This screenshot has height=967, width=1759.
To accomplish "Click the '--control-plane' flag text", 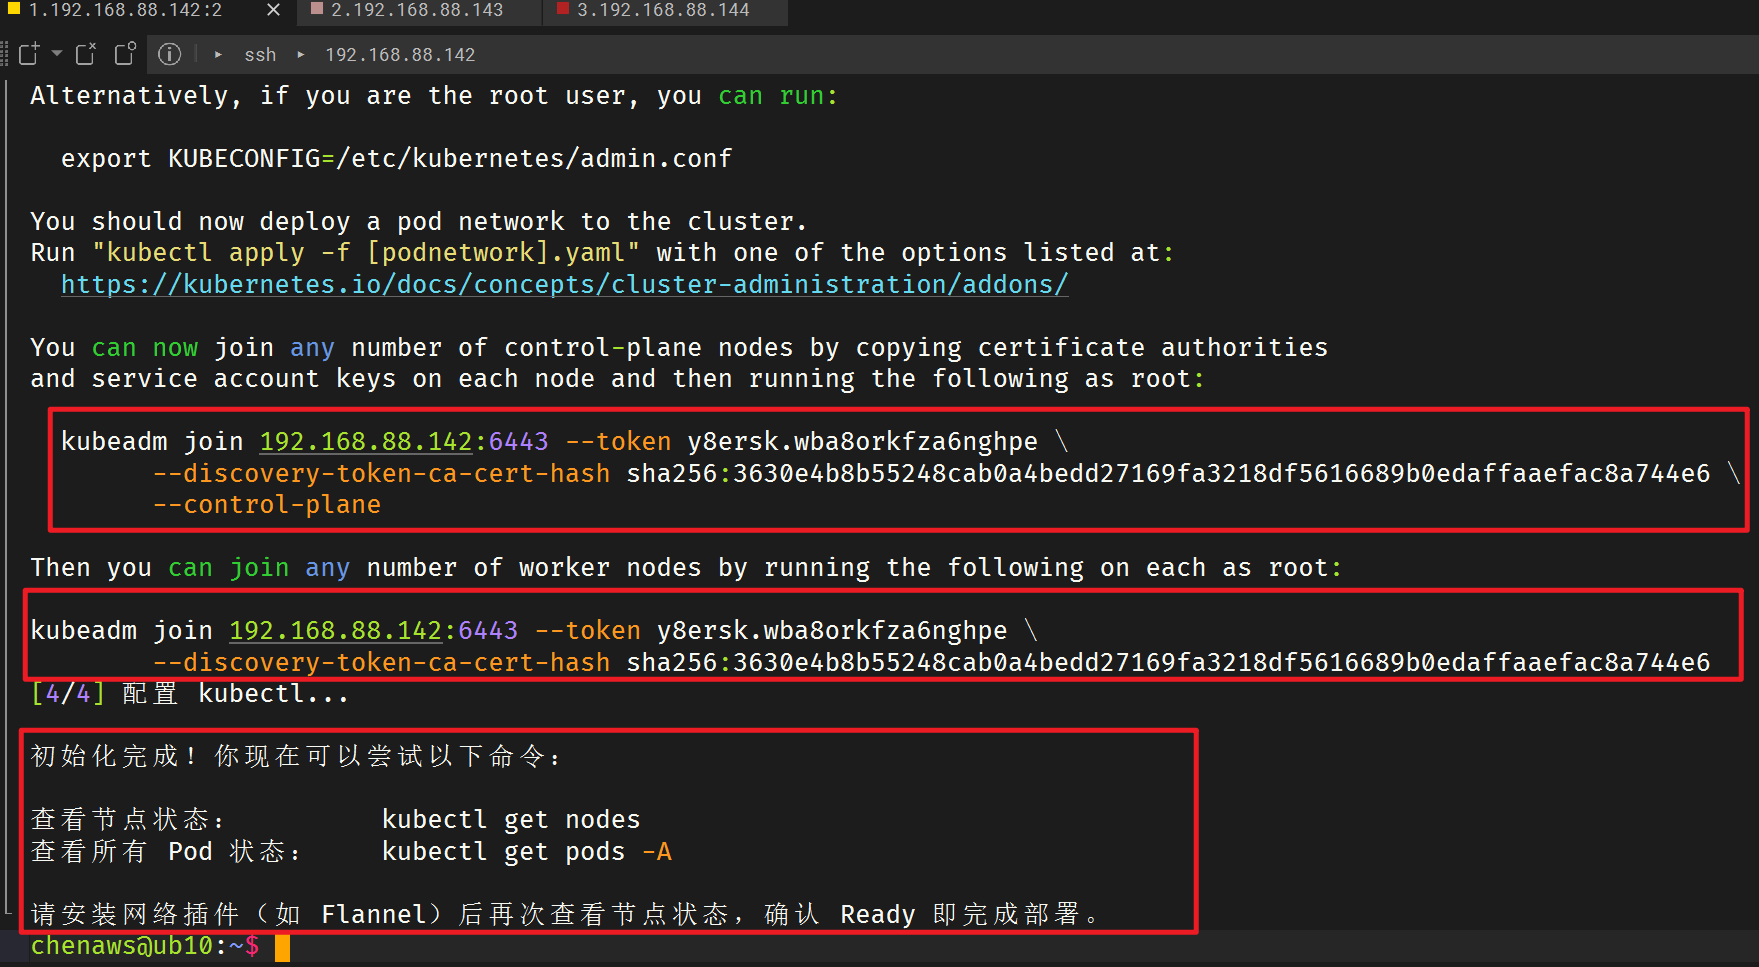I will pos(266,505).
